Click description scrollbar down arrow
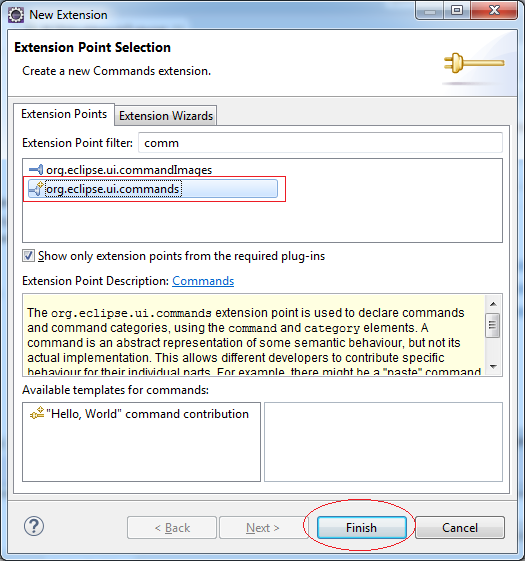The image size is (525, 561). (493, 366)
